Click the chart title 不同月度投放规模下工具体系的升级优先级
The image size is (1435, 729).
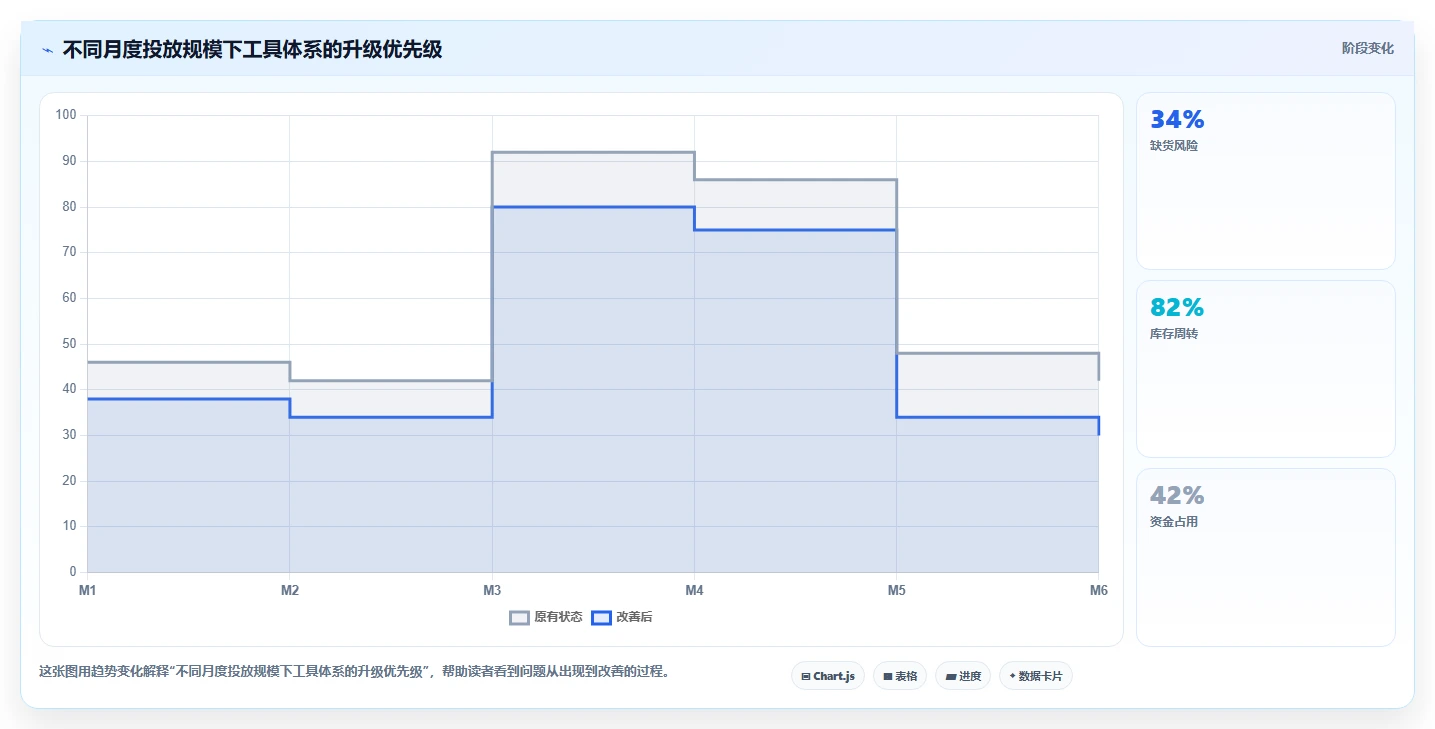click(252, 49)
